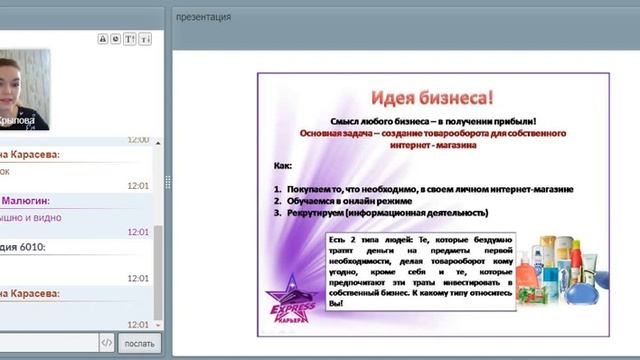Screen dimensions: 640x360
Task: Click the 'Как:' label on slide
Action: (x=283, y=166)
